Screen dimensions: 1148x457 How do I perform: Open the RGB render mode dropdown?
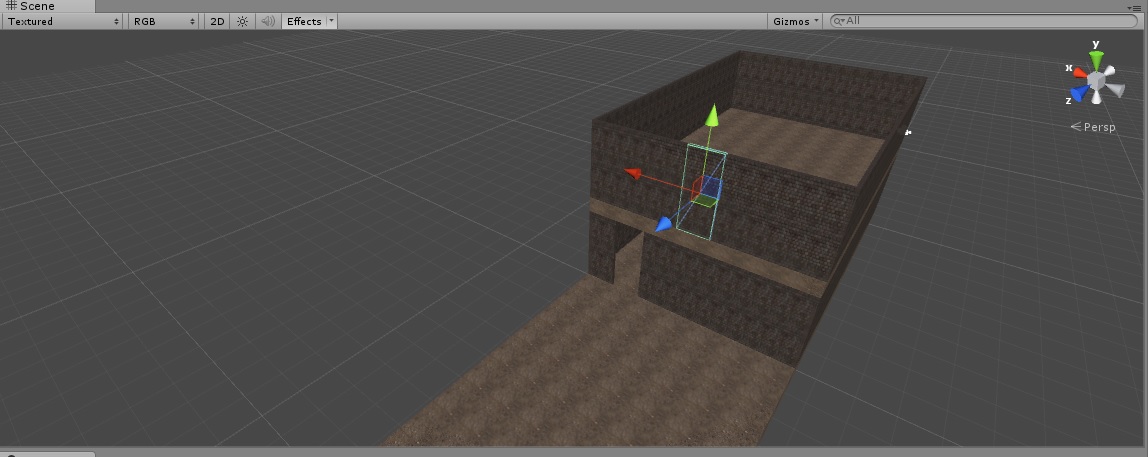(x=163, y=21)
